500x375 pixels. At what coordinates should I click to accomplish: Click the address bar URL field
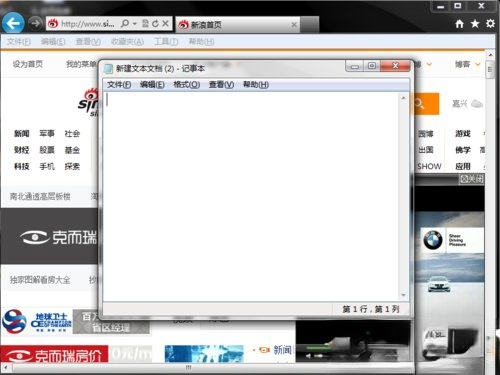(88, 24)
